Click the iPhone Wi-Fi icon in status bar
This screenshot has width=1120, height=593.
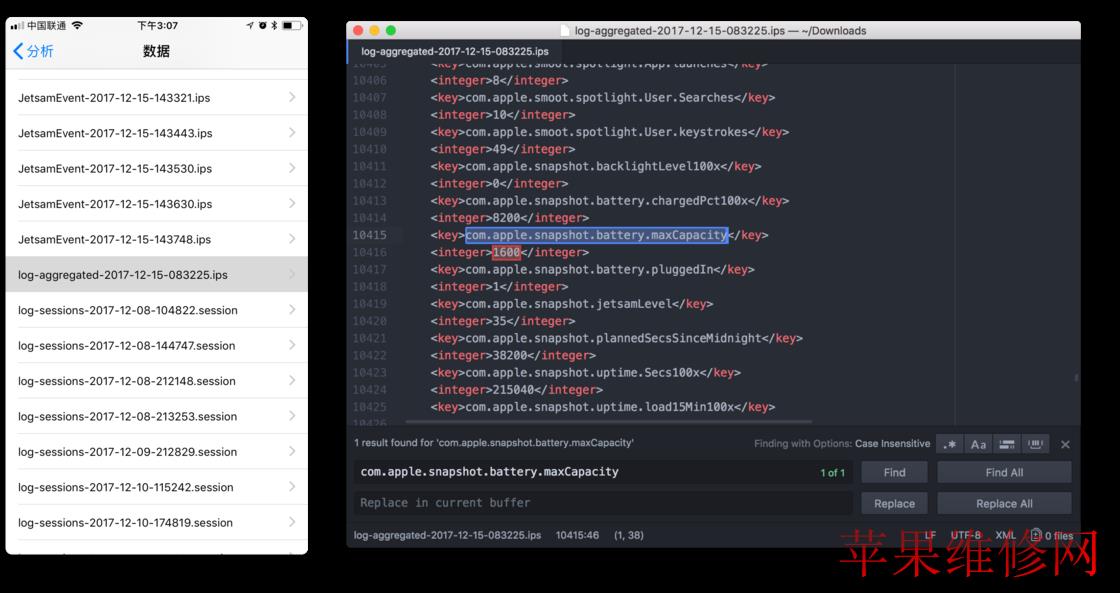(x=77, y=26)
